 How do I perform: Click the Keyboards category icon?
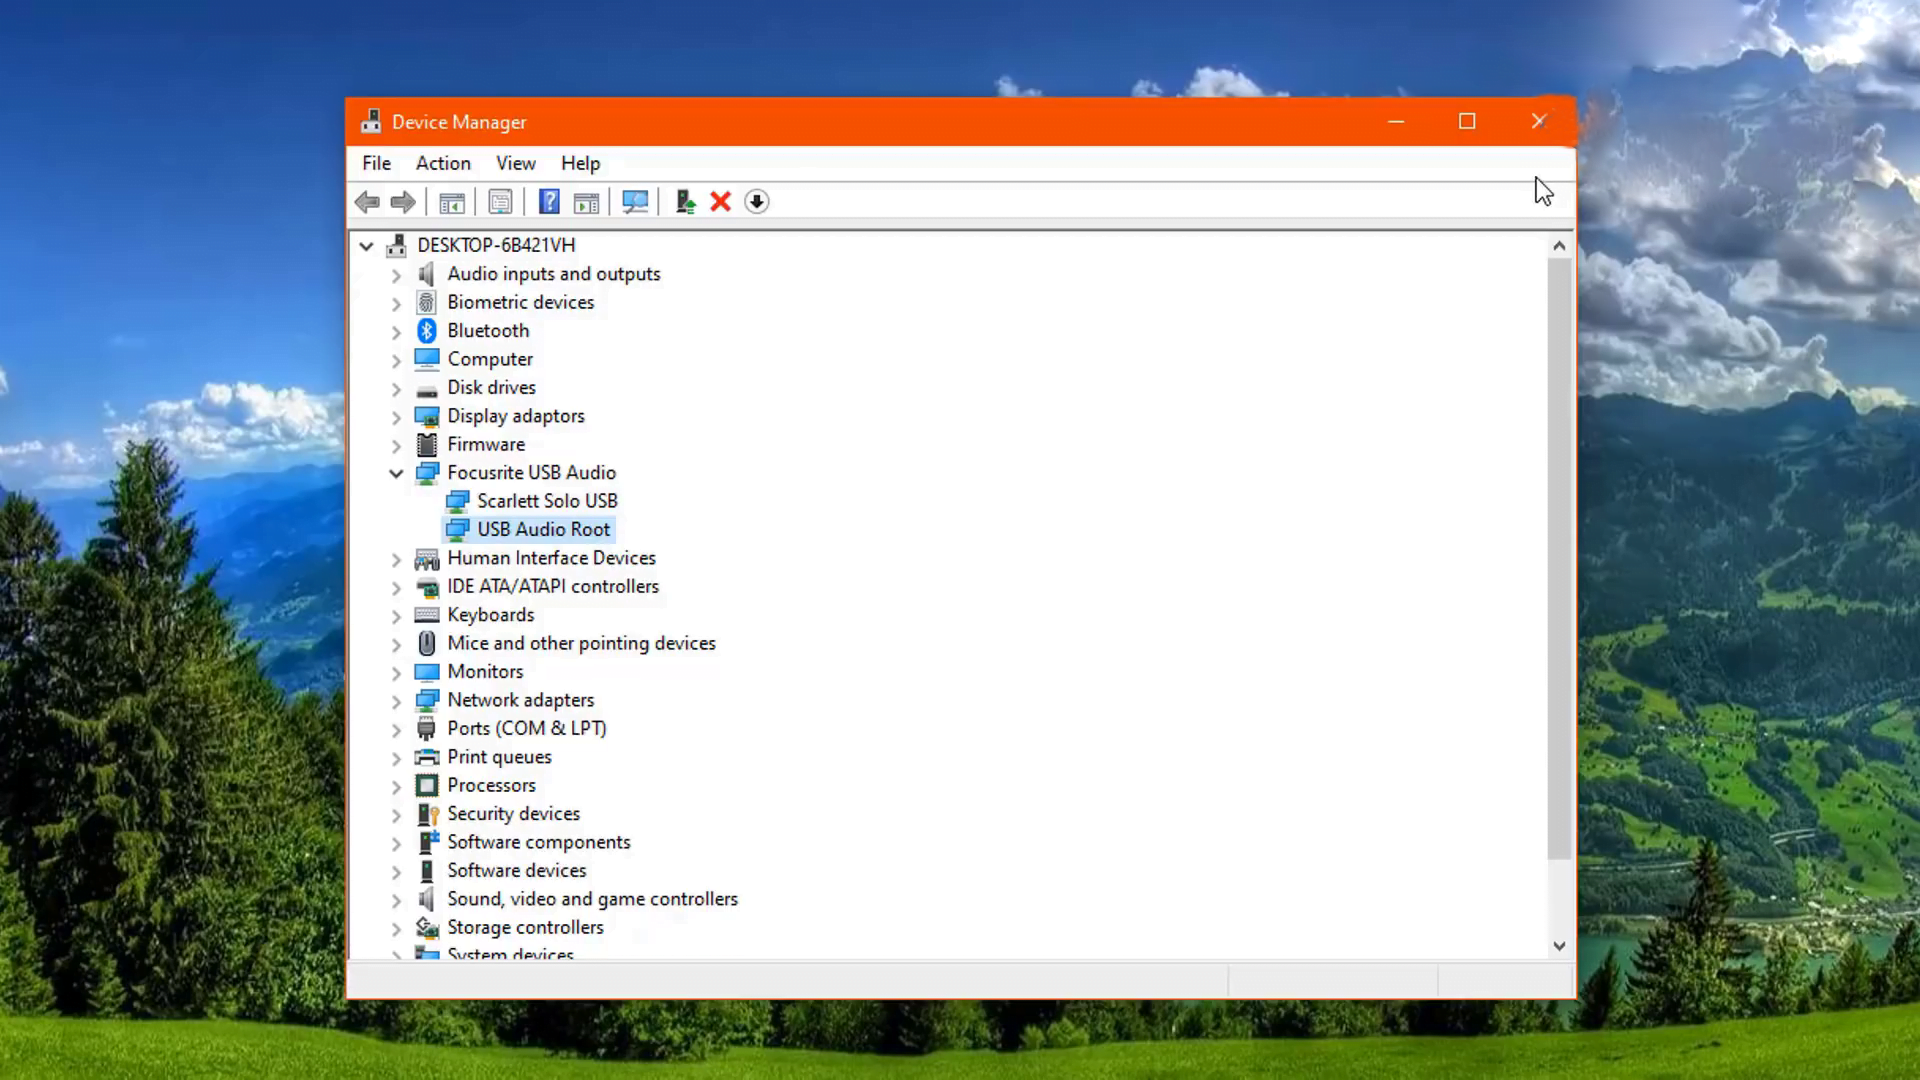(x=427, y=615)
